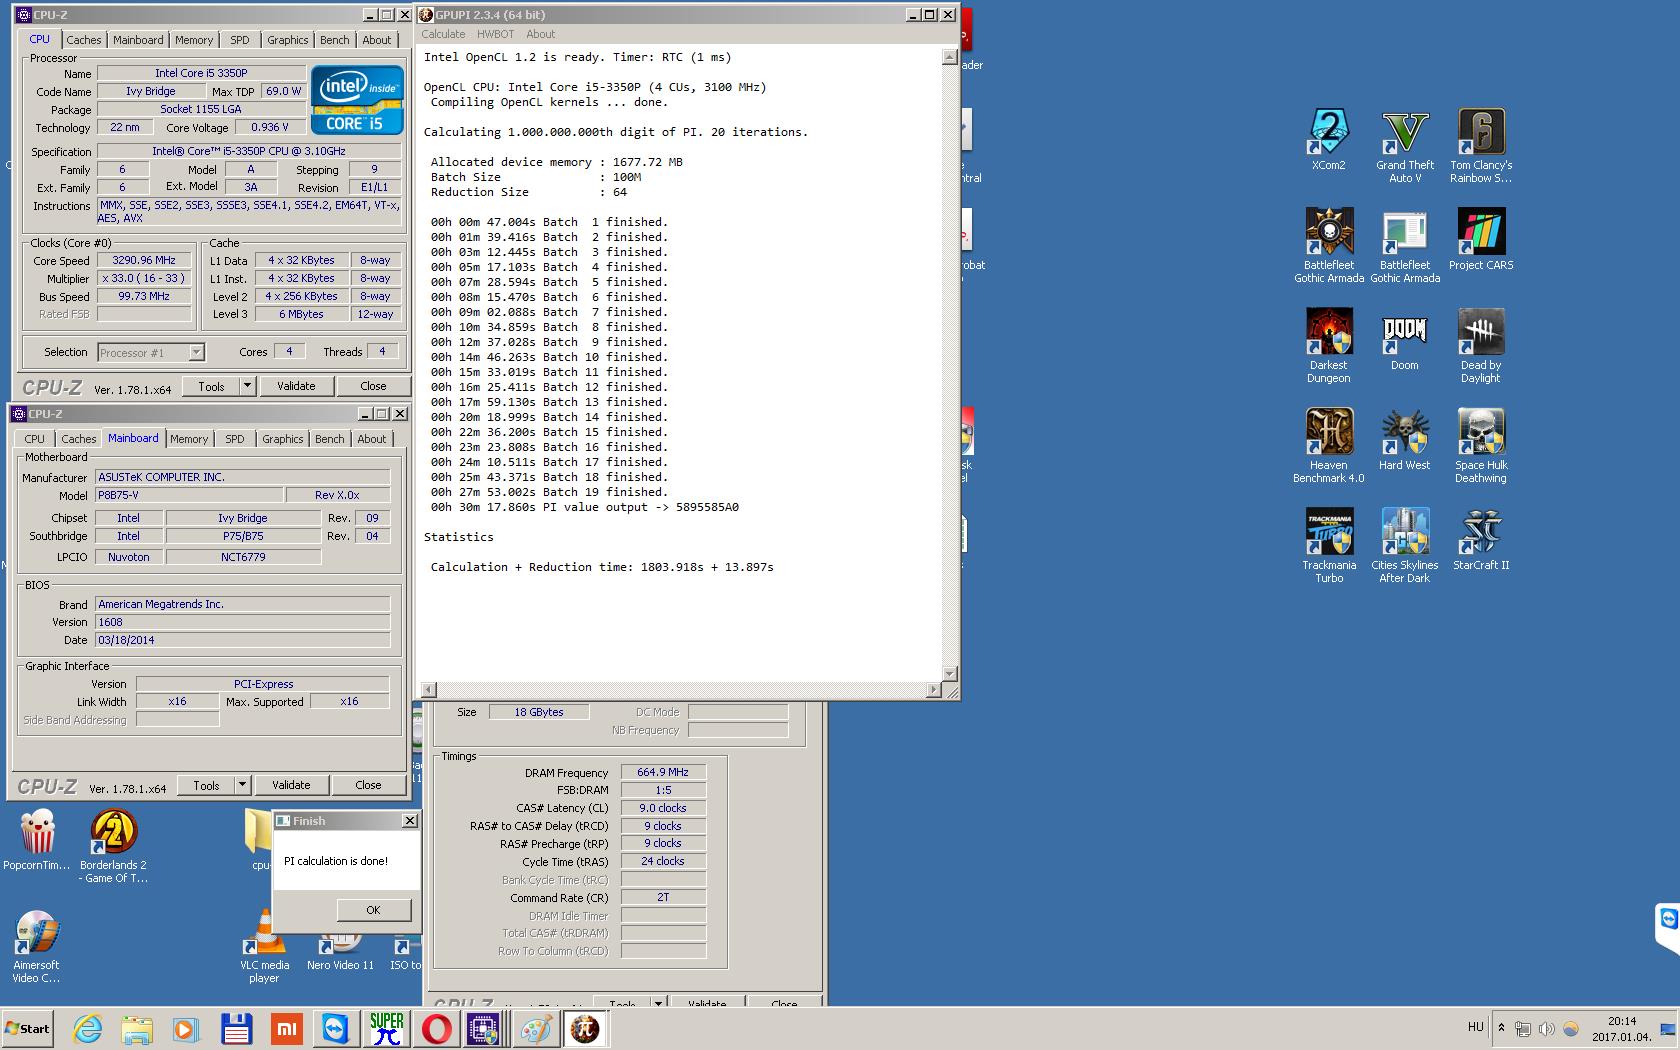Open the Start menu
The image size is (1680, 1050).
[x=27, y=1028]
